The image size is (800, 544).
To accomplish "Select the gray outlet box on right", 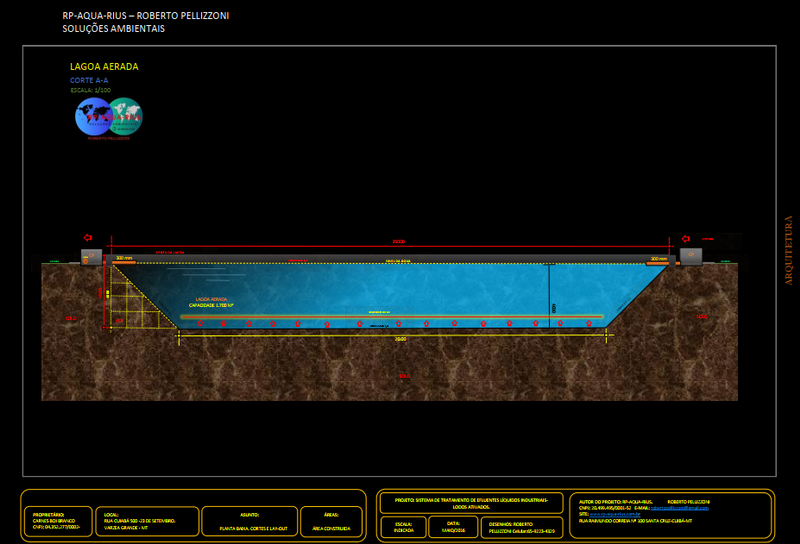I will [x=690, y=257].
